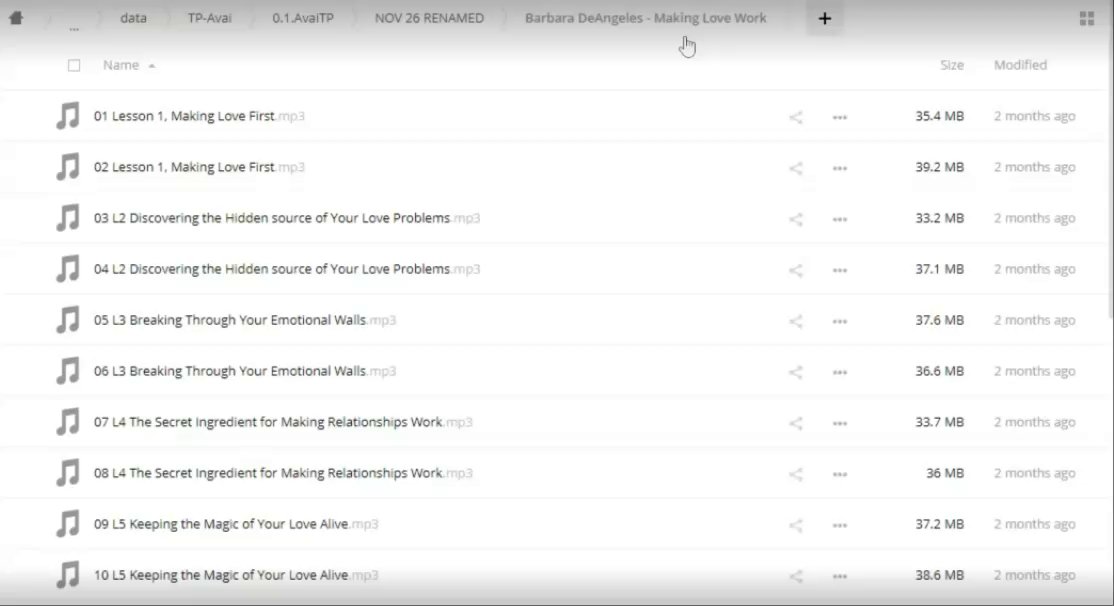Open 02 Lesson 1, Making Love First.mp3
The image size is (1114, 606).
click(x=184, y=167)
